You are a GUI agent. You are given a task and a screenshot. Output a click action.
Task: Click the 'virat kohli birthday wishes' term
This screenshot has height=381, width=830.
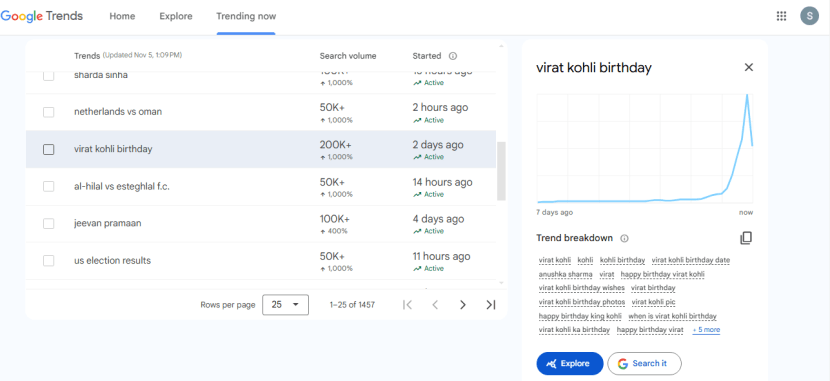pos(582,288)
